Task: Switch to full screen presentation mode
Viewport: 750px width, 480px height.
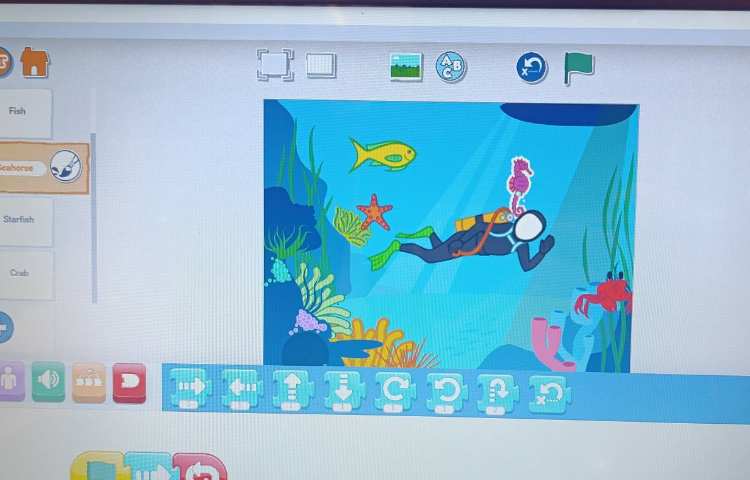Action: (x=275, y=65)
